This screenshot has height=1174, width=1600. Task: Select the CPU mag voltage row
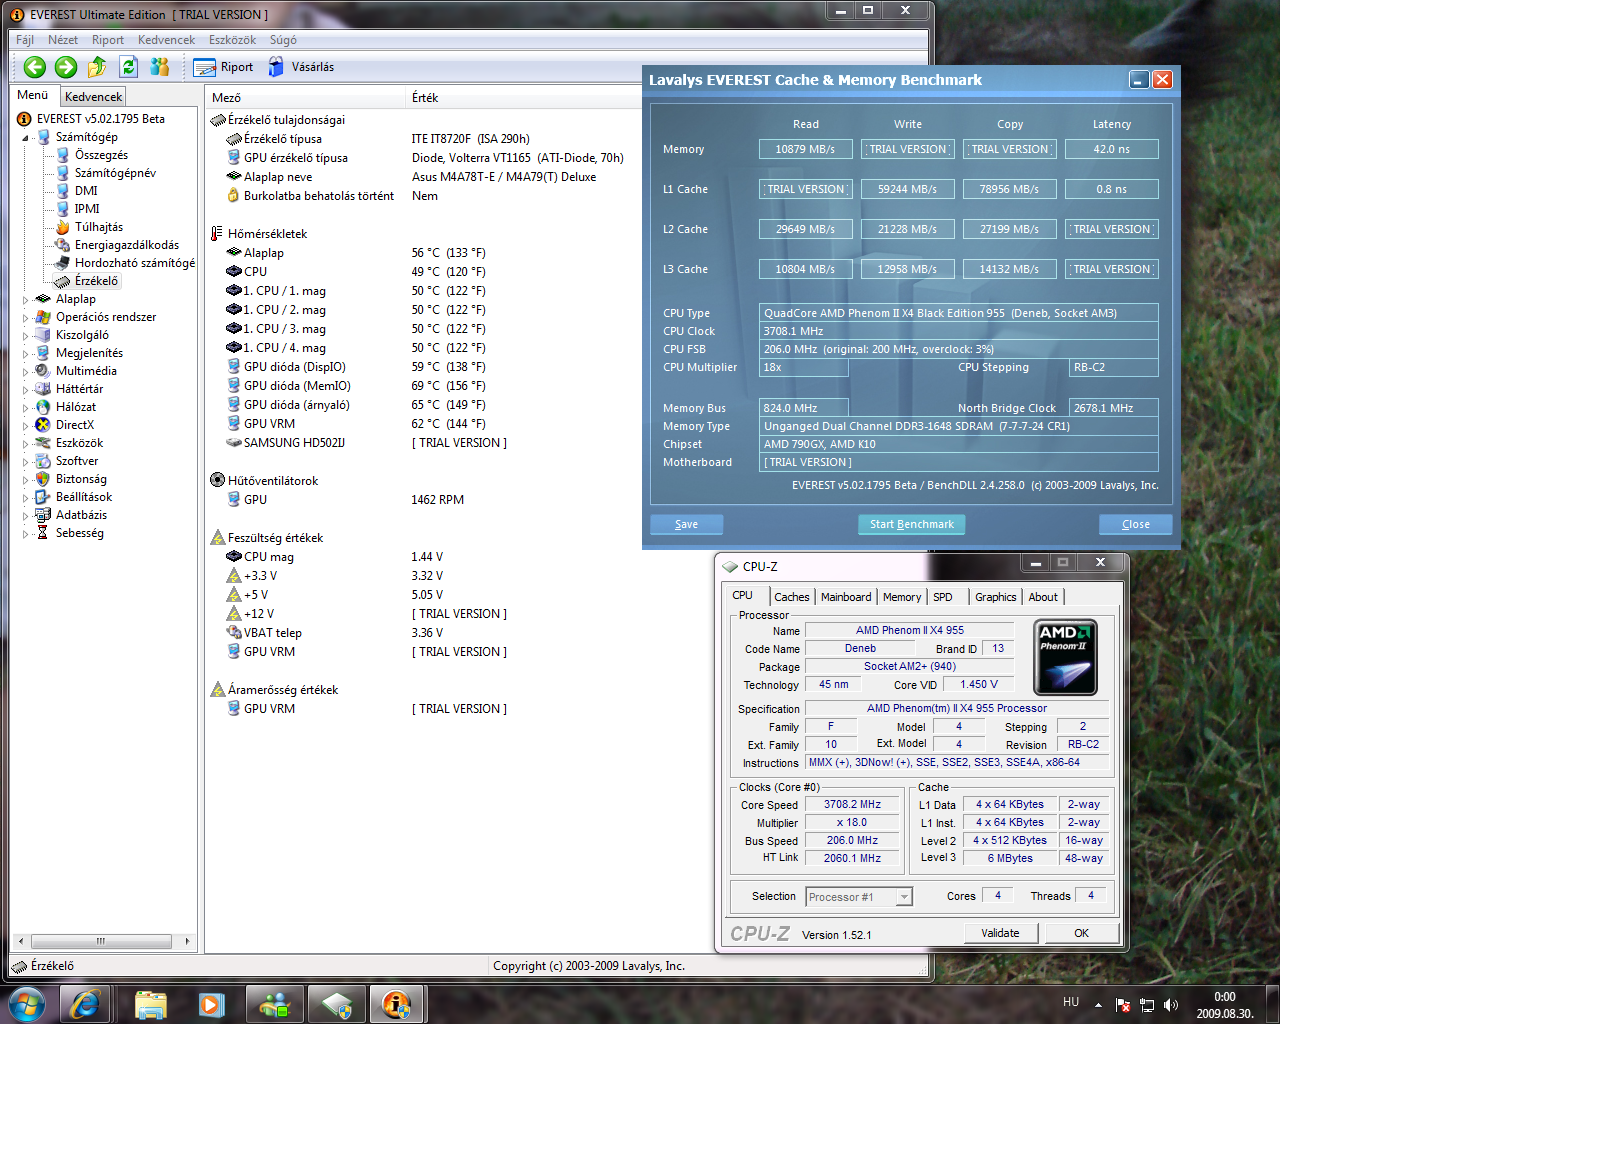(425, 557)
